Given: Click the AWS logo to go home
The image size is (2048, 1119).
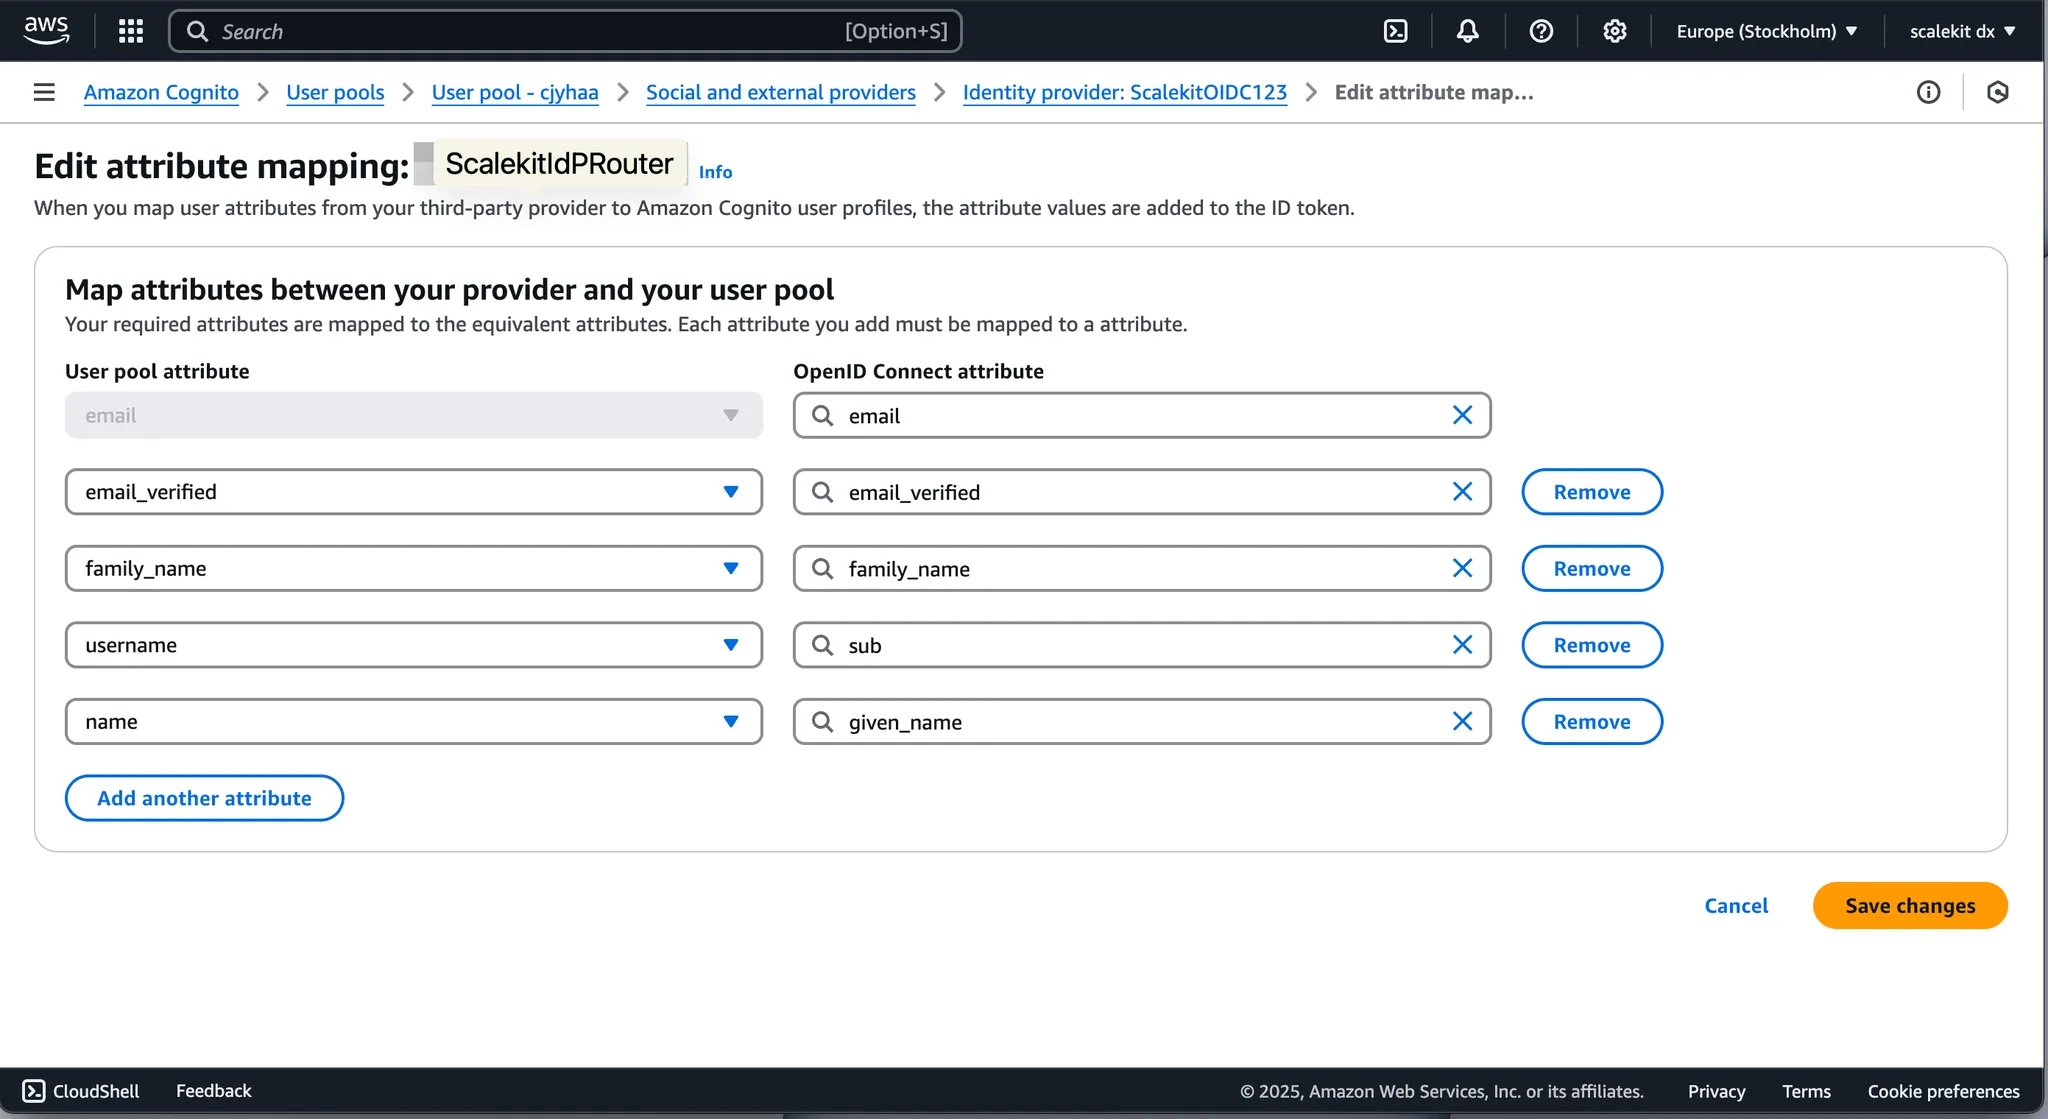Looking at the screenshot, I should click(46, 30).
